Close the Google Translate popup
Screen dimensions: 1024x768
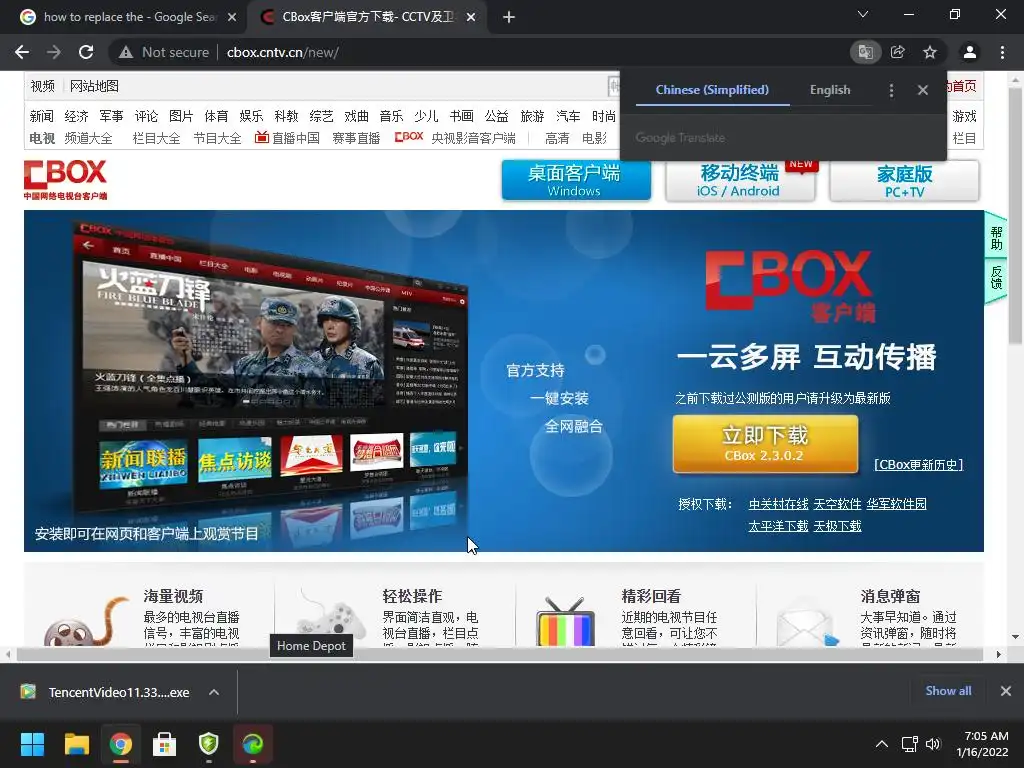click(x=923, y=90)
